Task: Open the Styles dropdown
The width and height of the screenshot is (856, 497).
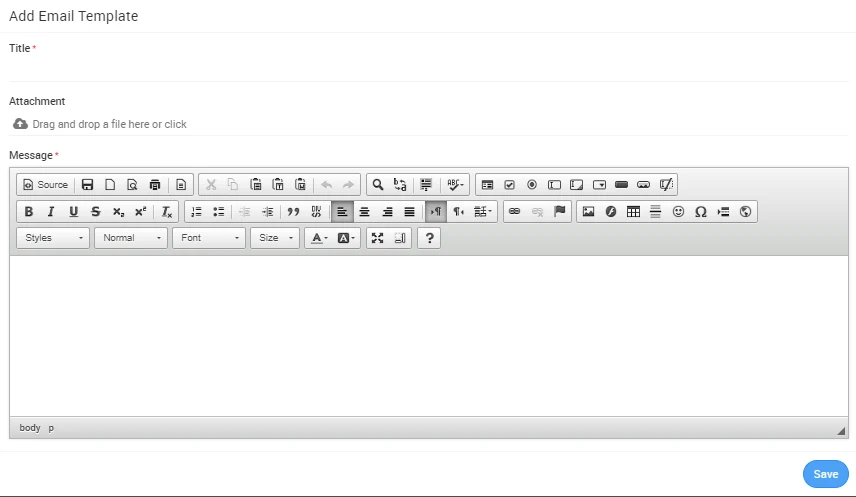Action: 53,238
